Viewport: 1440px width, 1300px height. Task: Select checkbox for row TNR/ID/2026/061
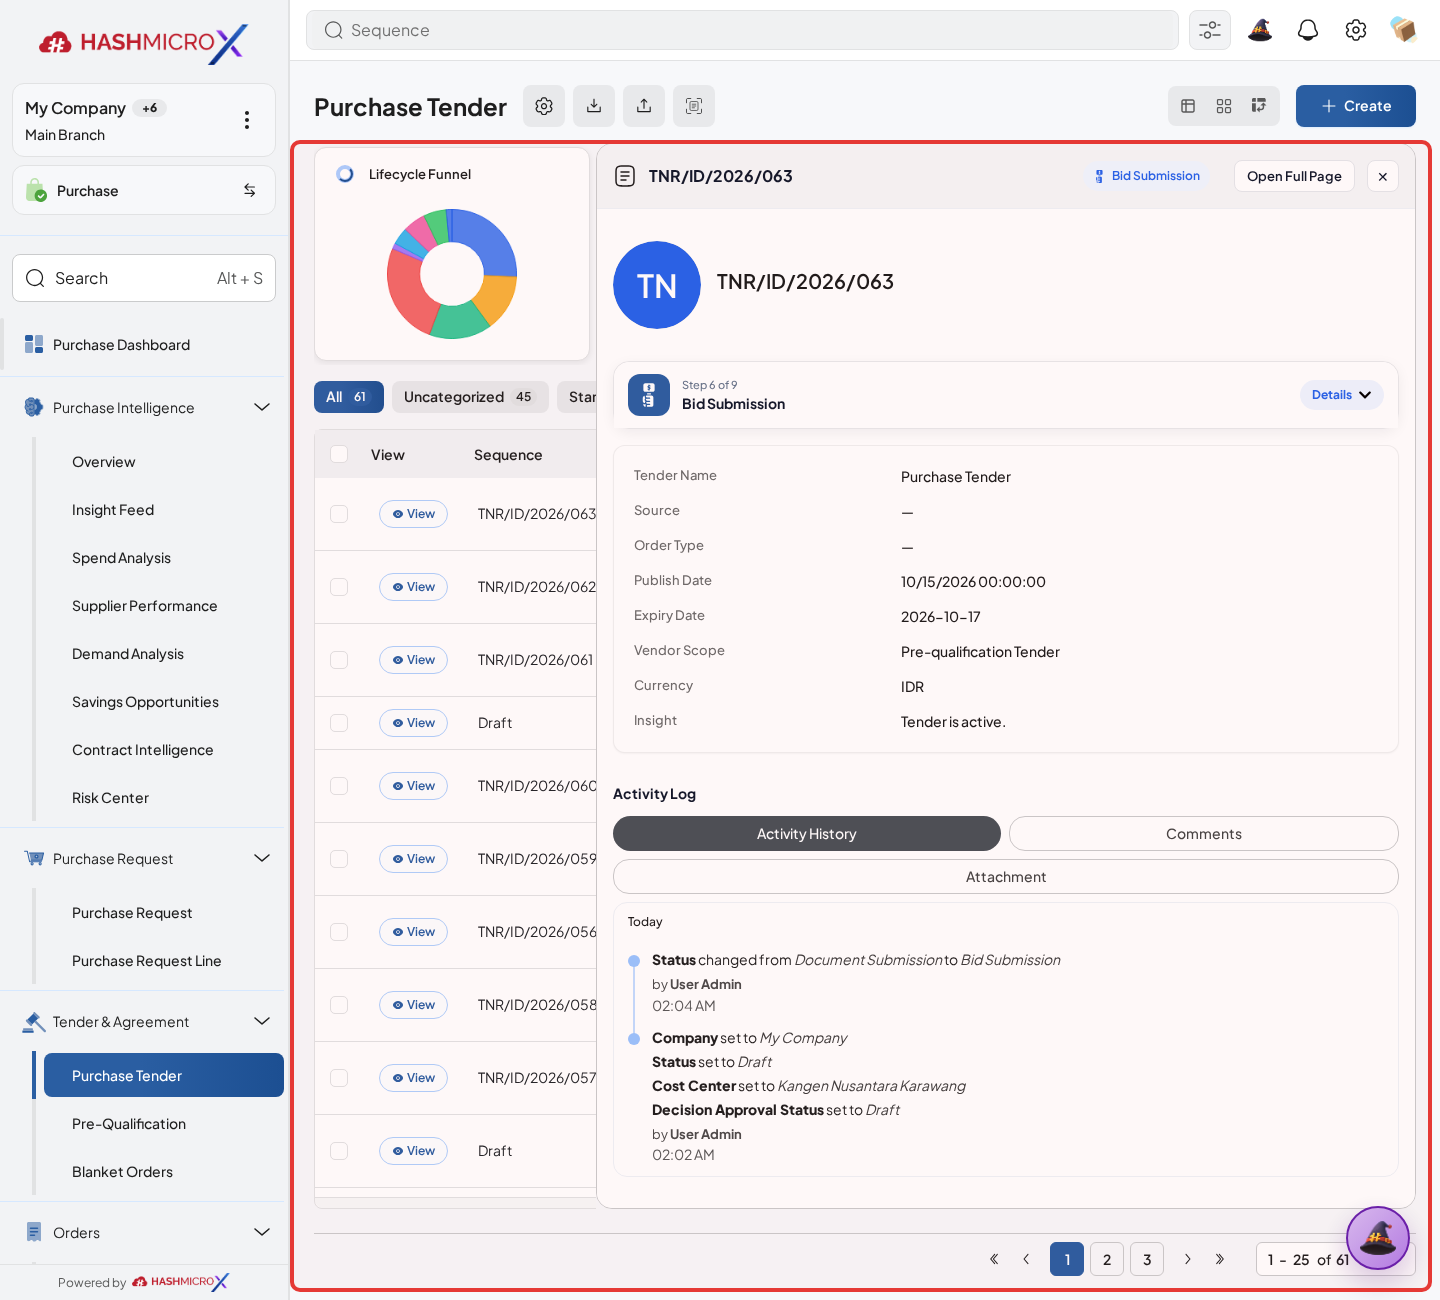click(x=339, y=660)
